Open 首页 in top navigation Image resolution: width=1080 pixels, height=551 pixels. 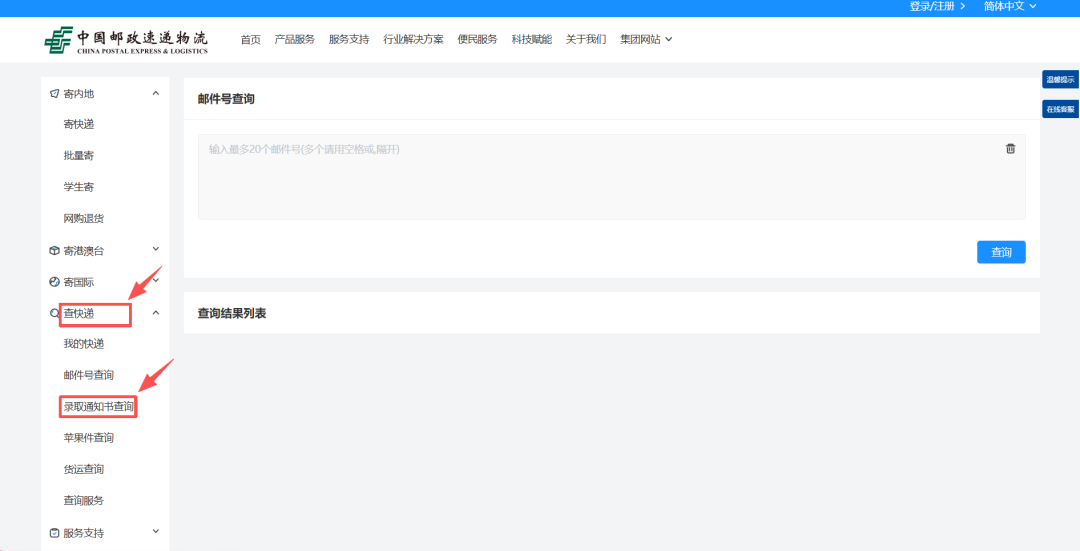coord(251,39)
